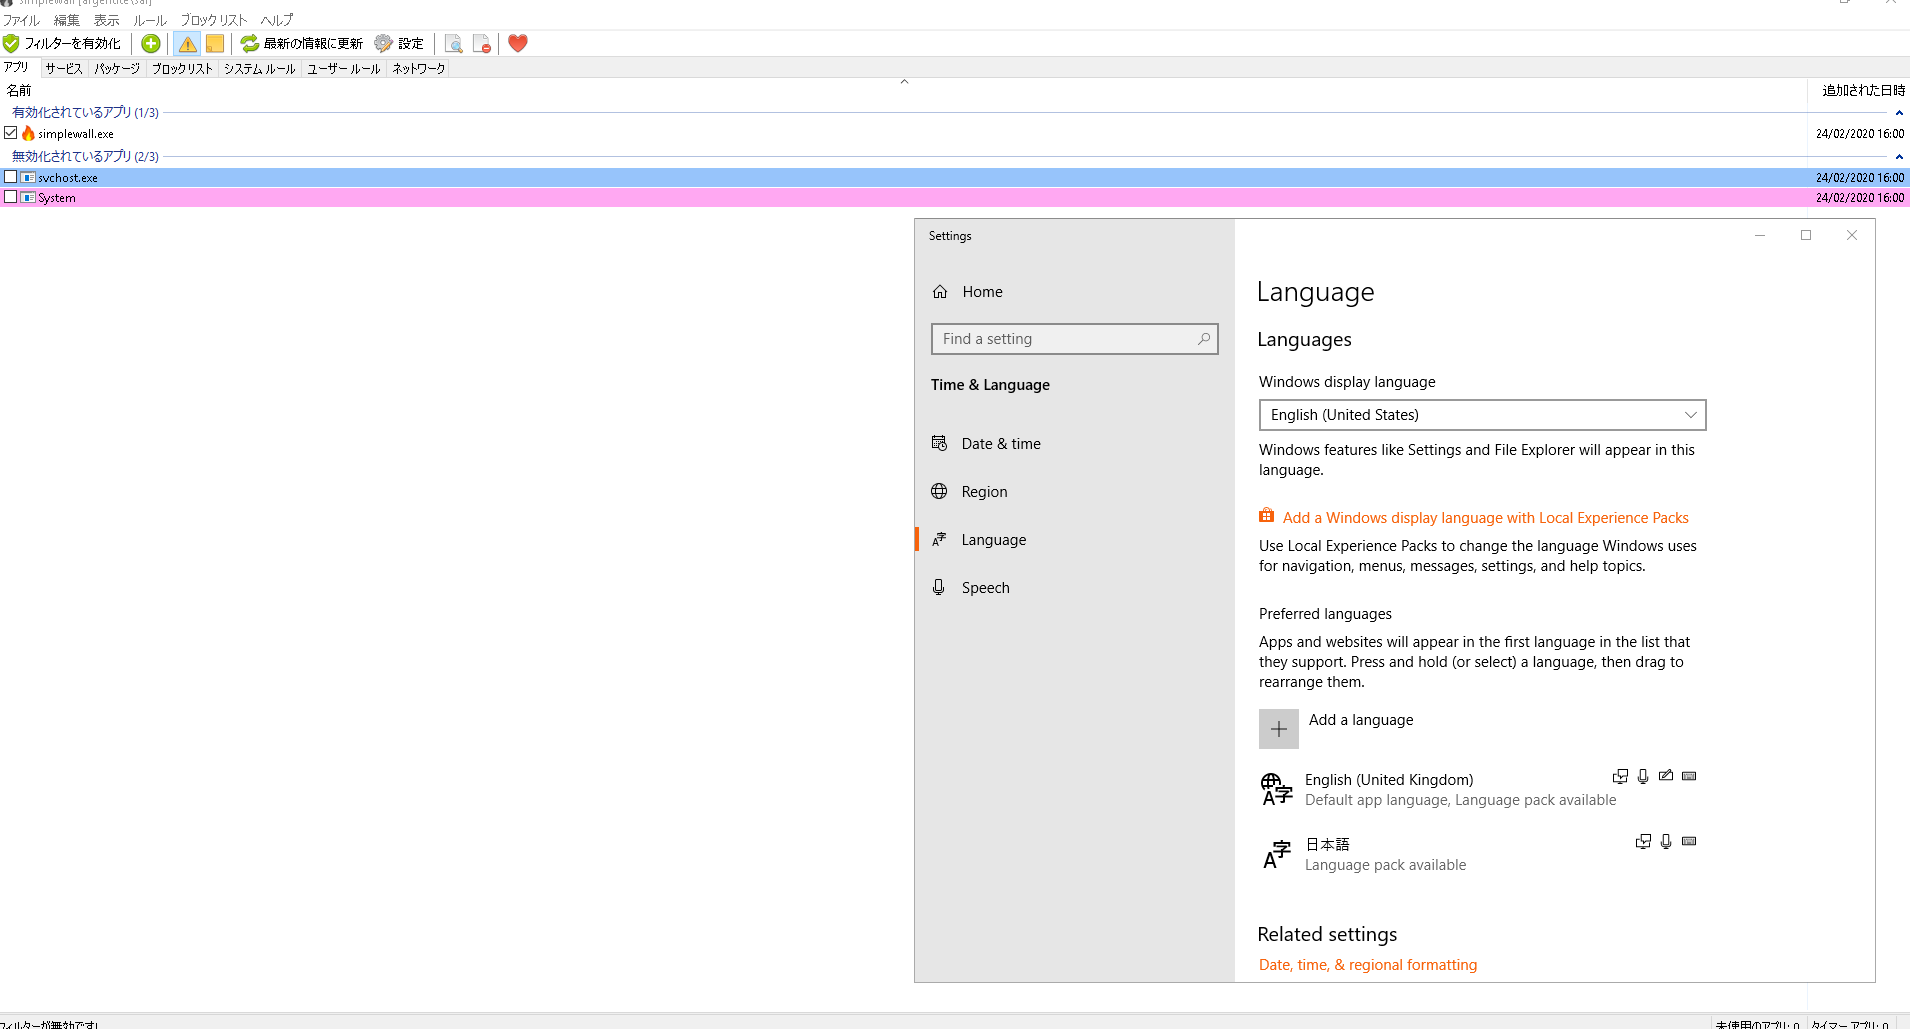Uncheck the simplewall.exe checkbox
The image size is (1910, 1029).
pos(11,132)
